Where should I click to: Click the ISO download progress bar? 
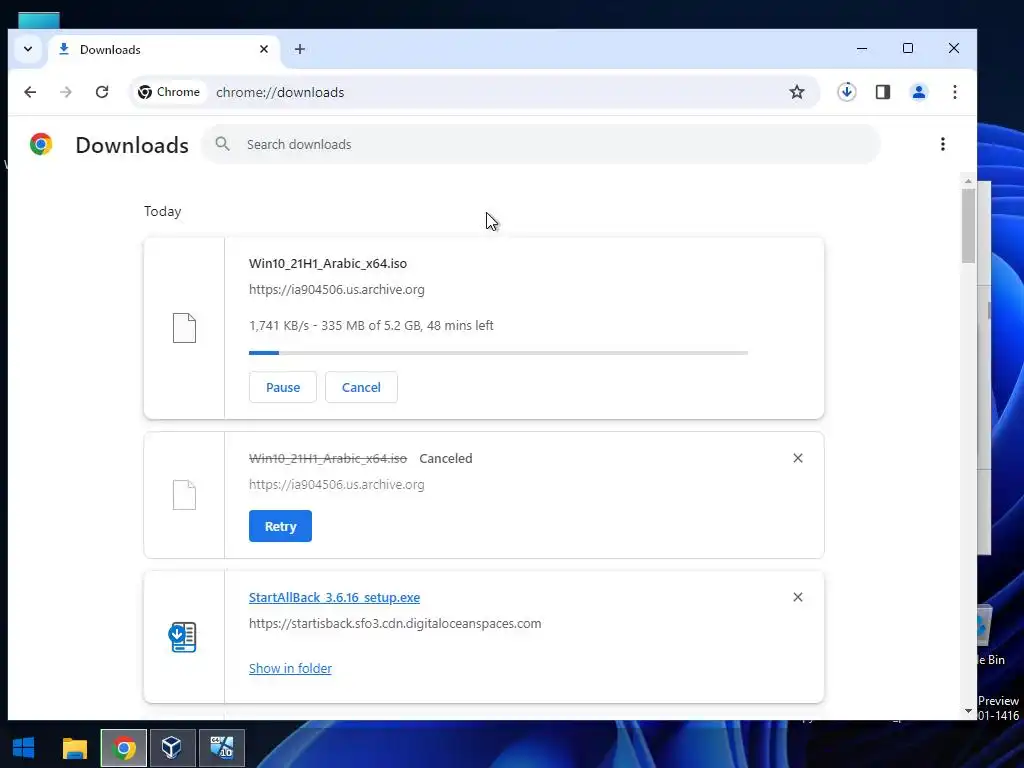pos(498,353)
